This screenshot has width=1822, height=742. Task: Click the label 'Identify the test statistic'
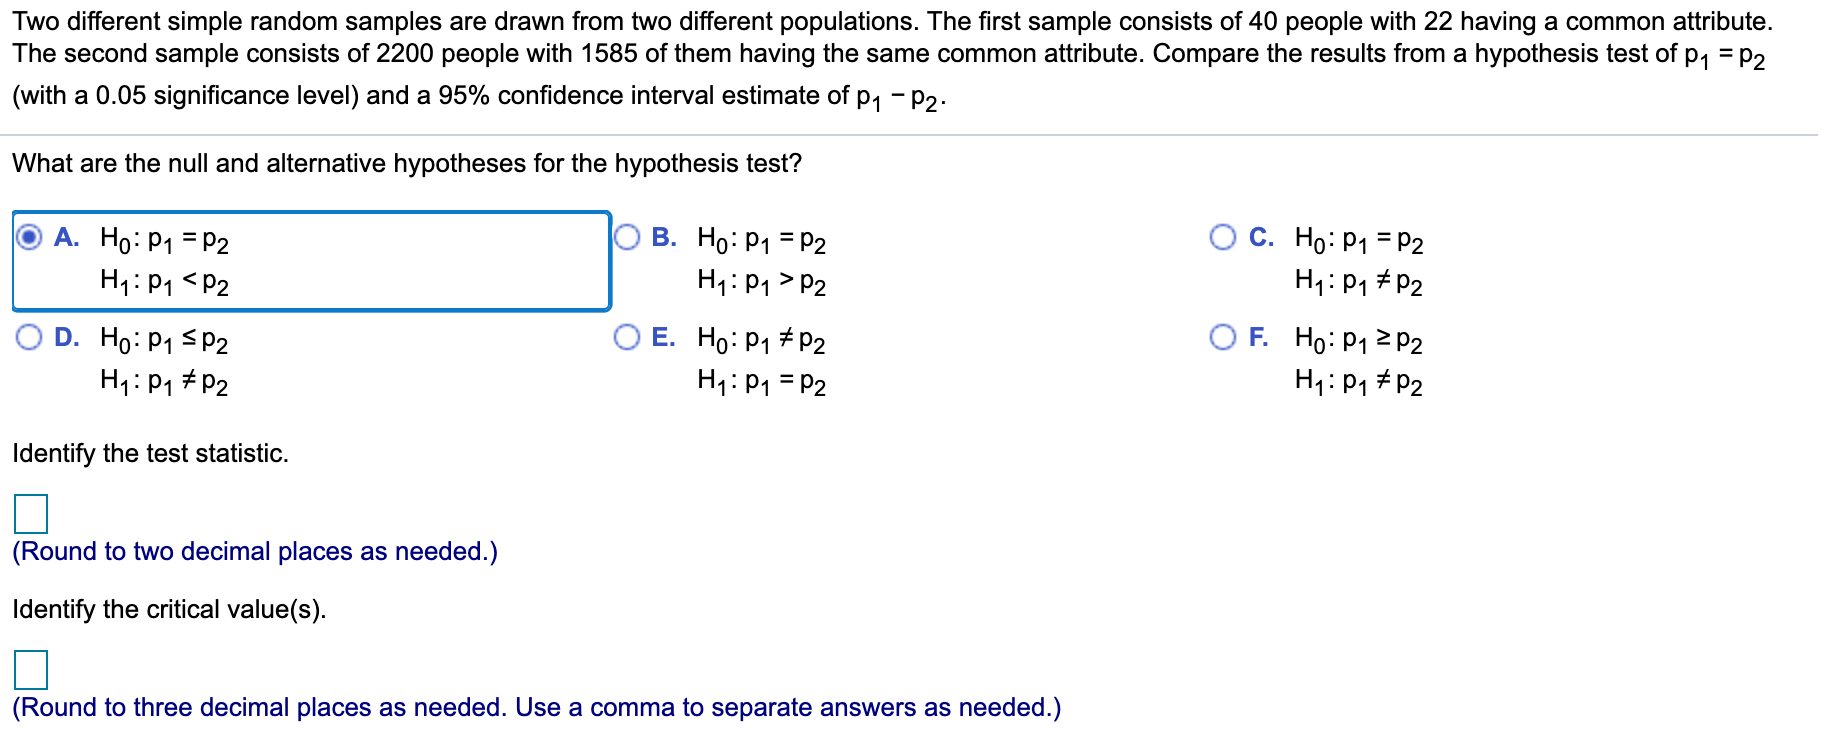click(x=150, y=453)
